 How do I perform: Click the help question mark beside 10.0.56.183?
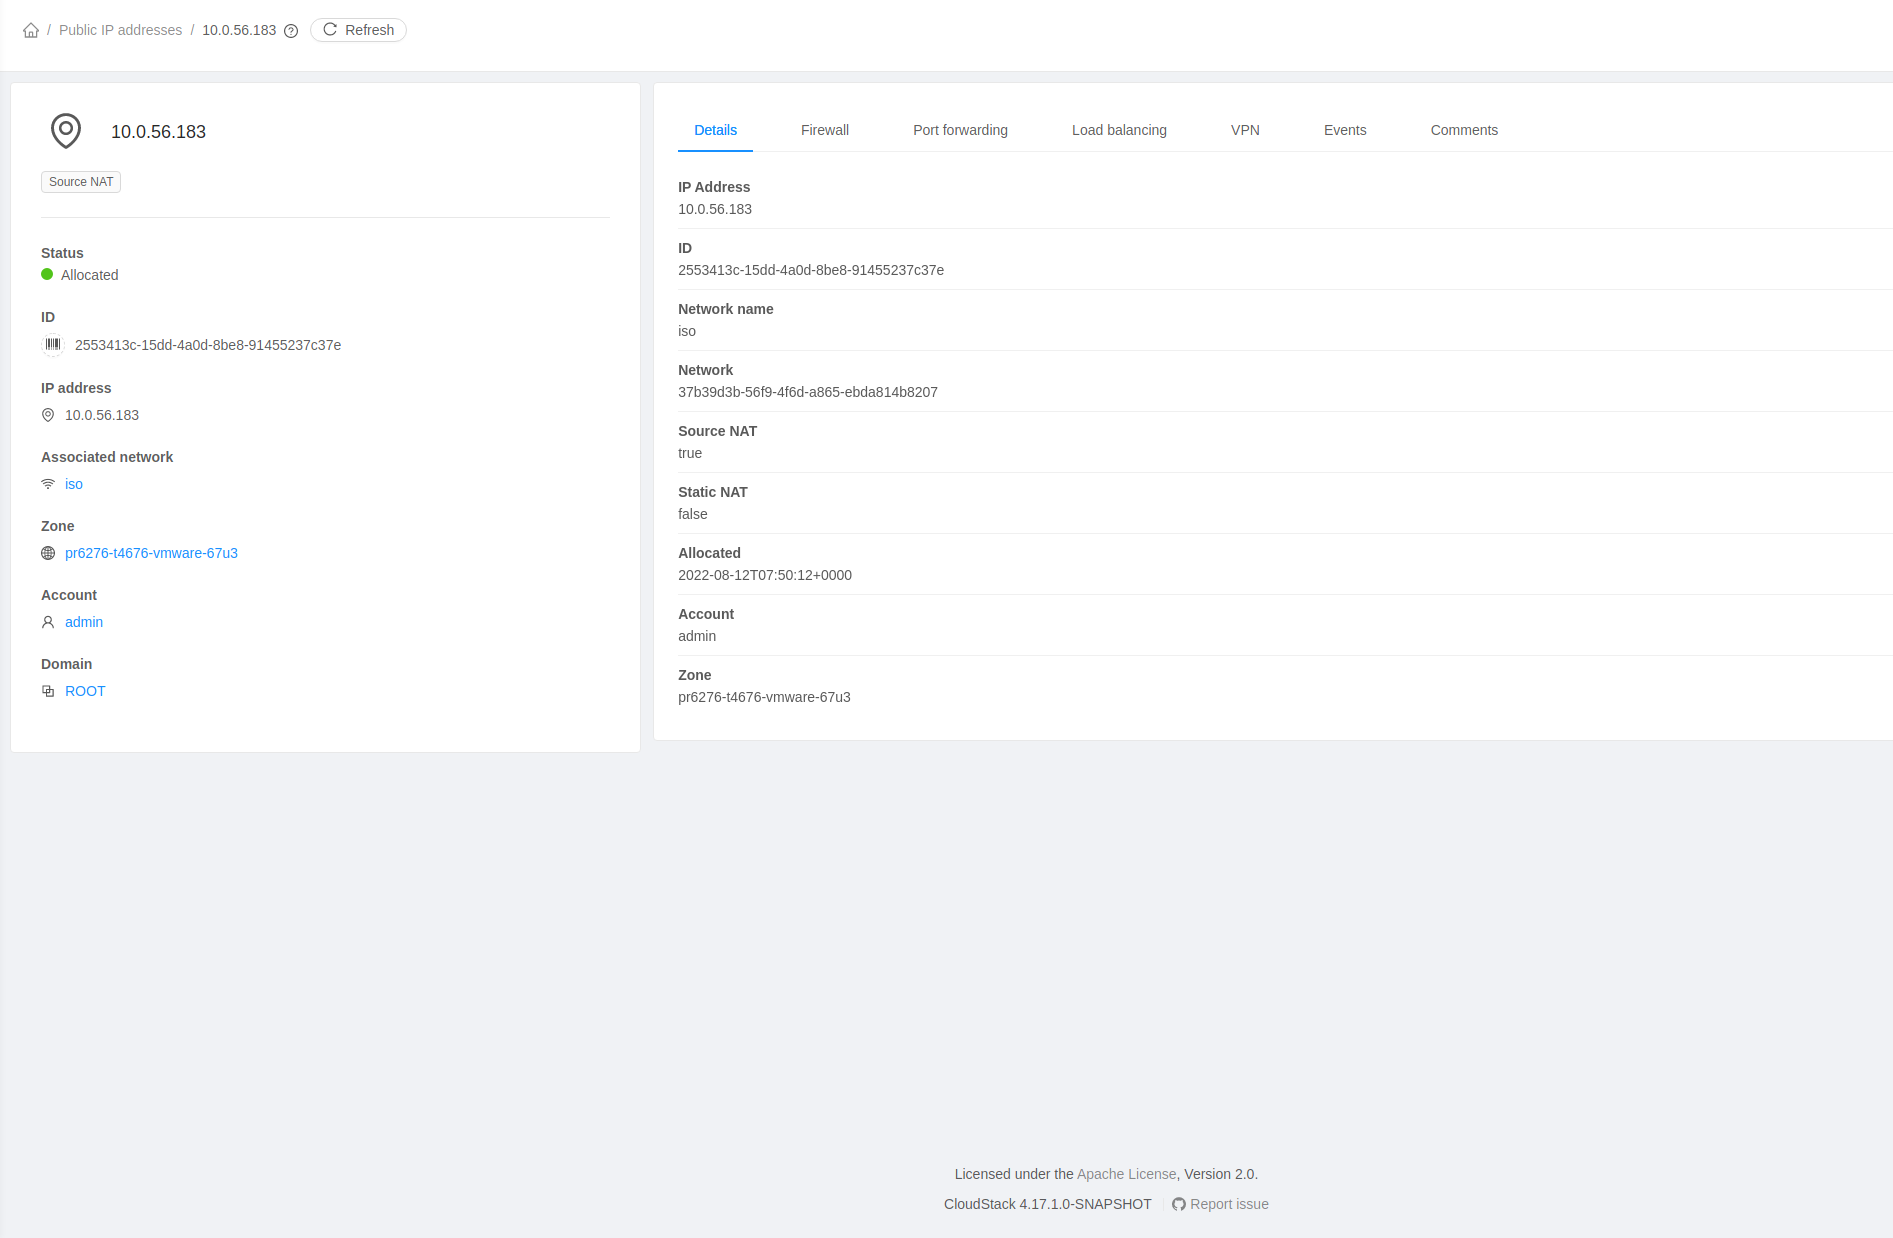pyautogui.click(x=290, y=31)
